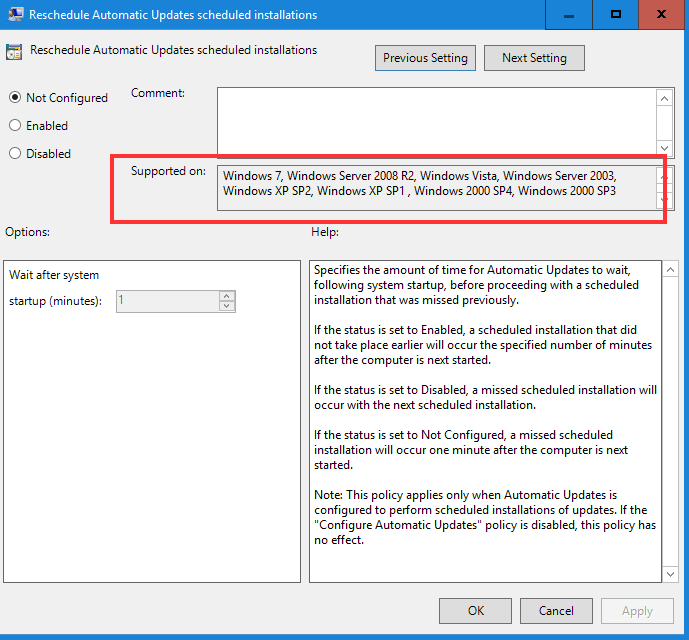Click the policy name heading text

(x=173, y=50)
